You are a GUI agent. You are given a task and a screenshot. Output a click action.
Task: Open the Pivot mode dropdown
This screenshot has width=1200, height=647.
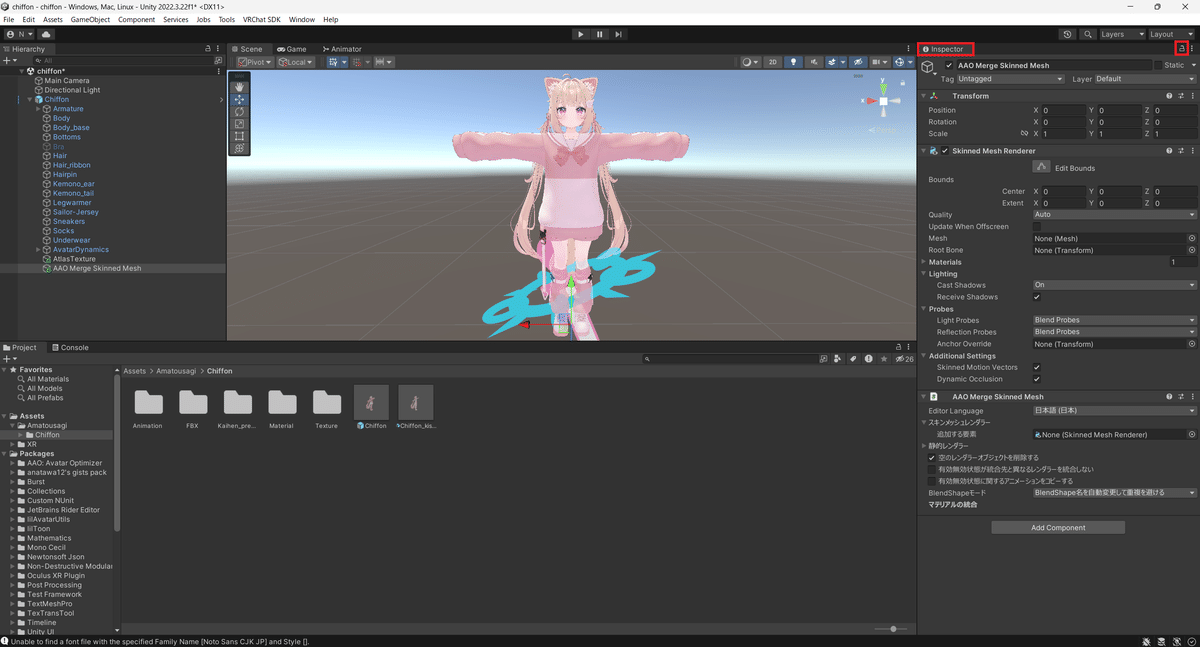click(x=255, y=62)
